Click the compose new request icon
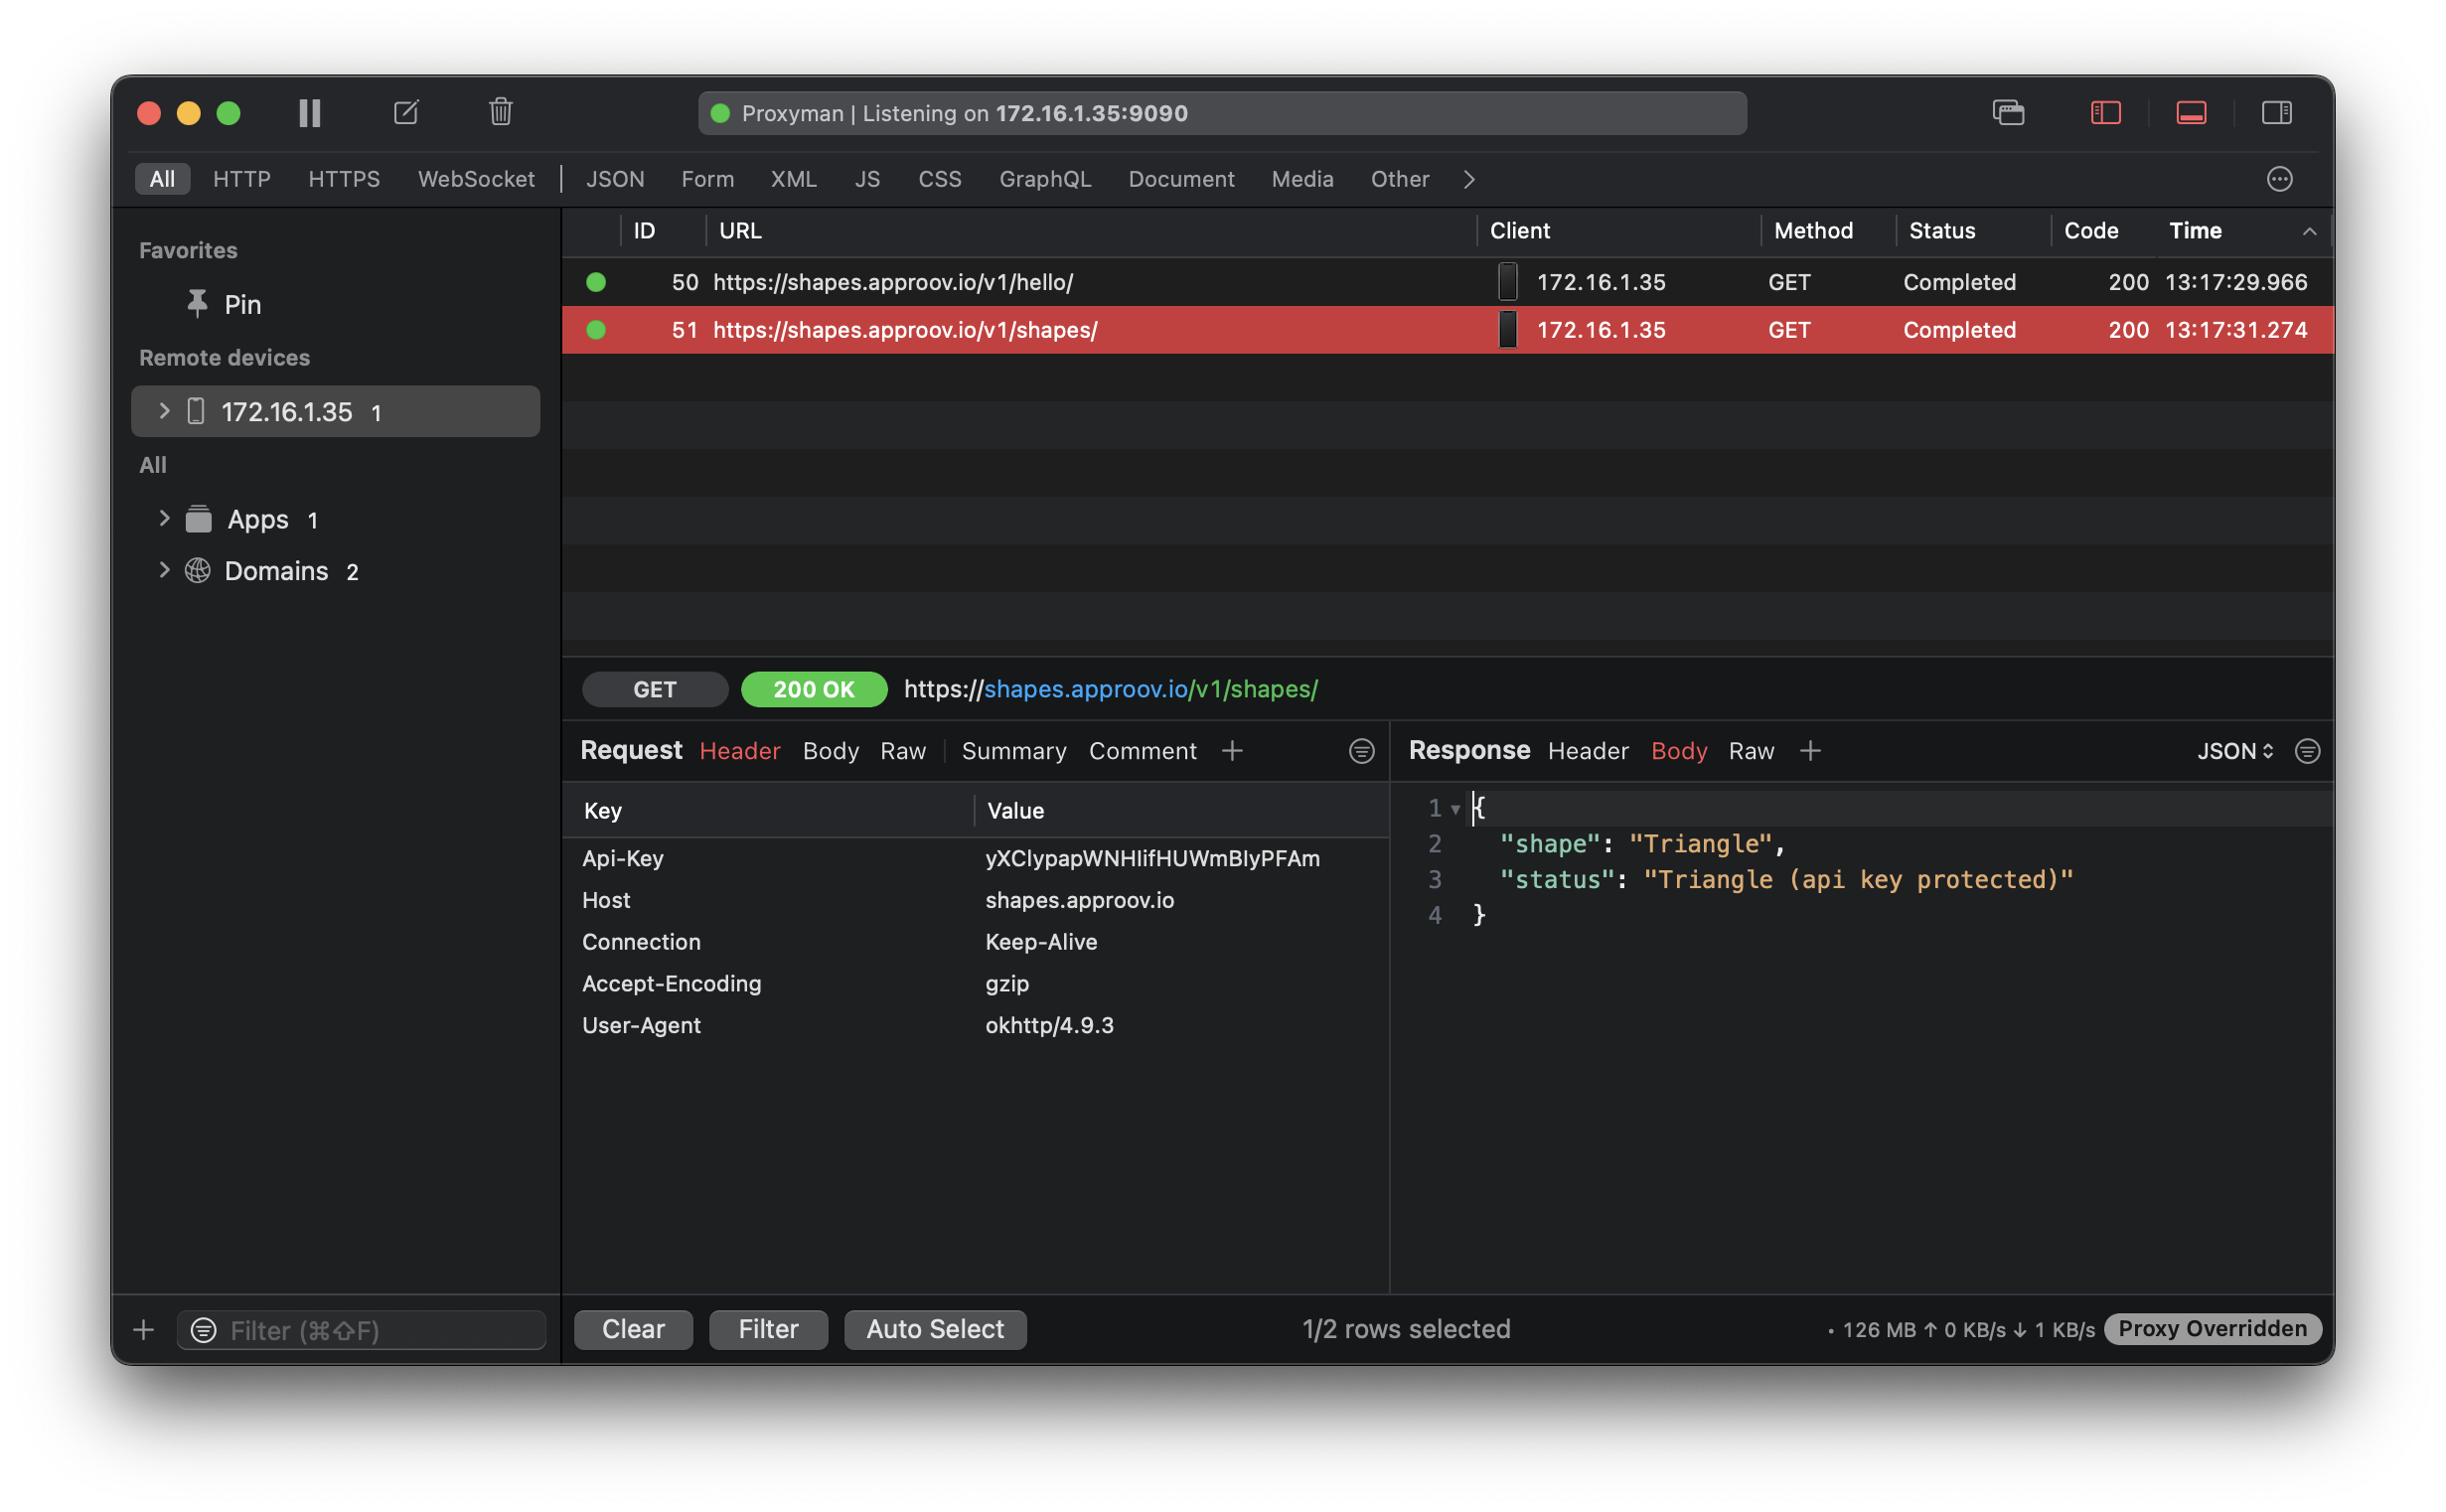The height and width of the screenshot is (1512, 2446). 406,112
